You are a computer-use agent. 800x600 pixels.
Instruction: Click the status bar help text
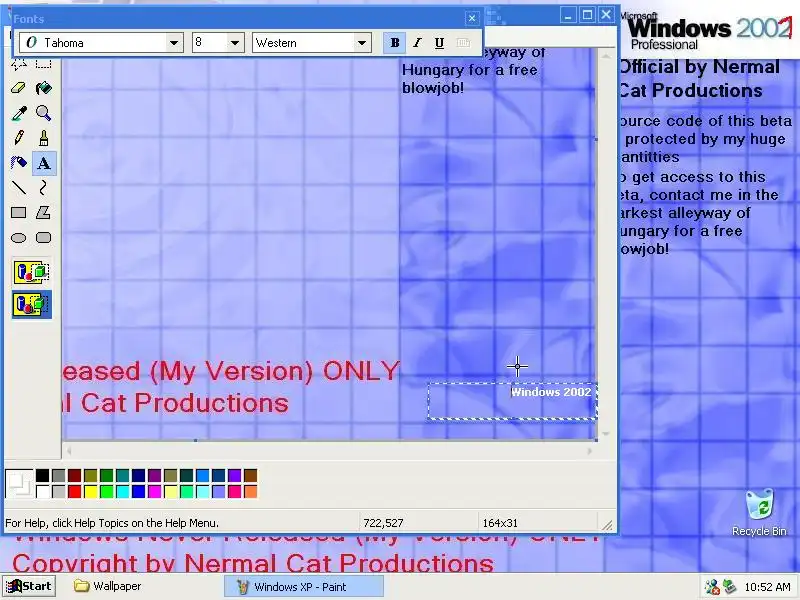112,523
